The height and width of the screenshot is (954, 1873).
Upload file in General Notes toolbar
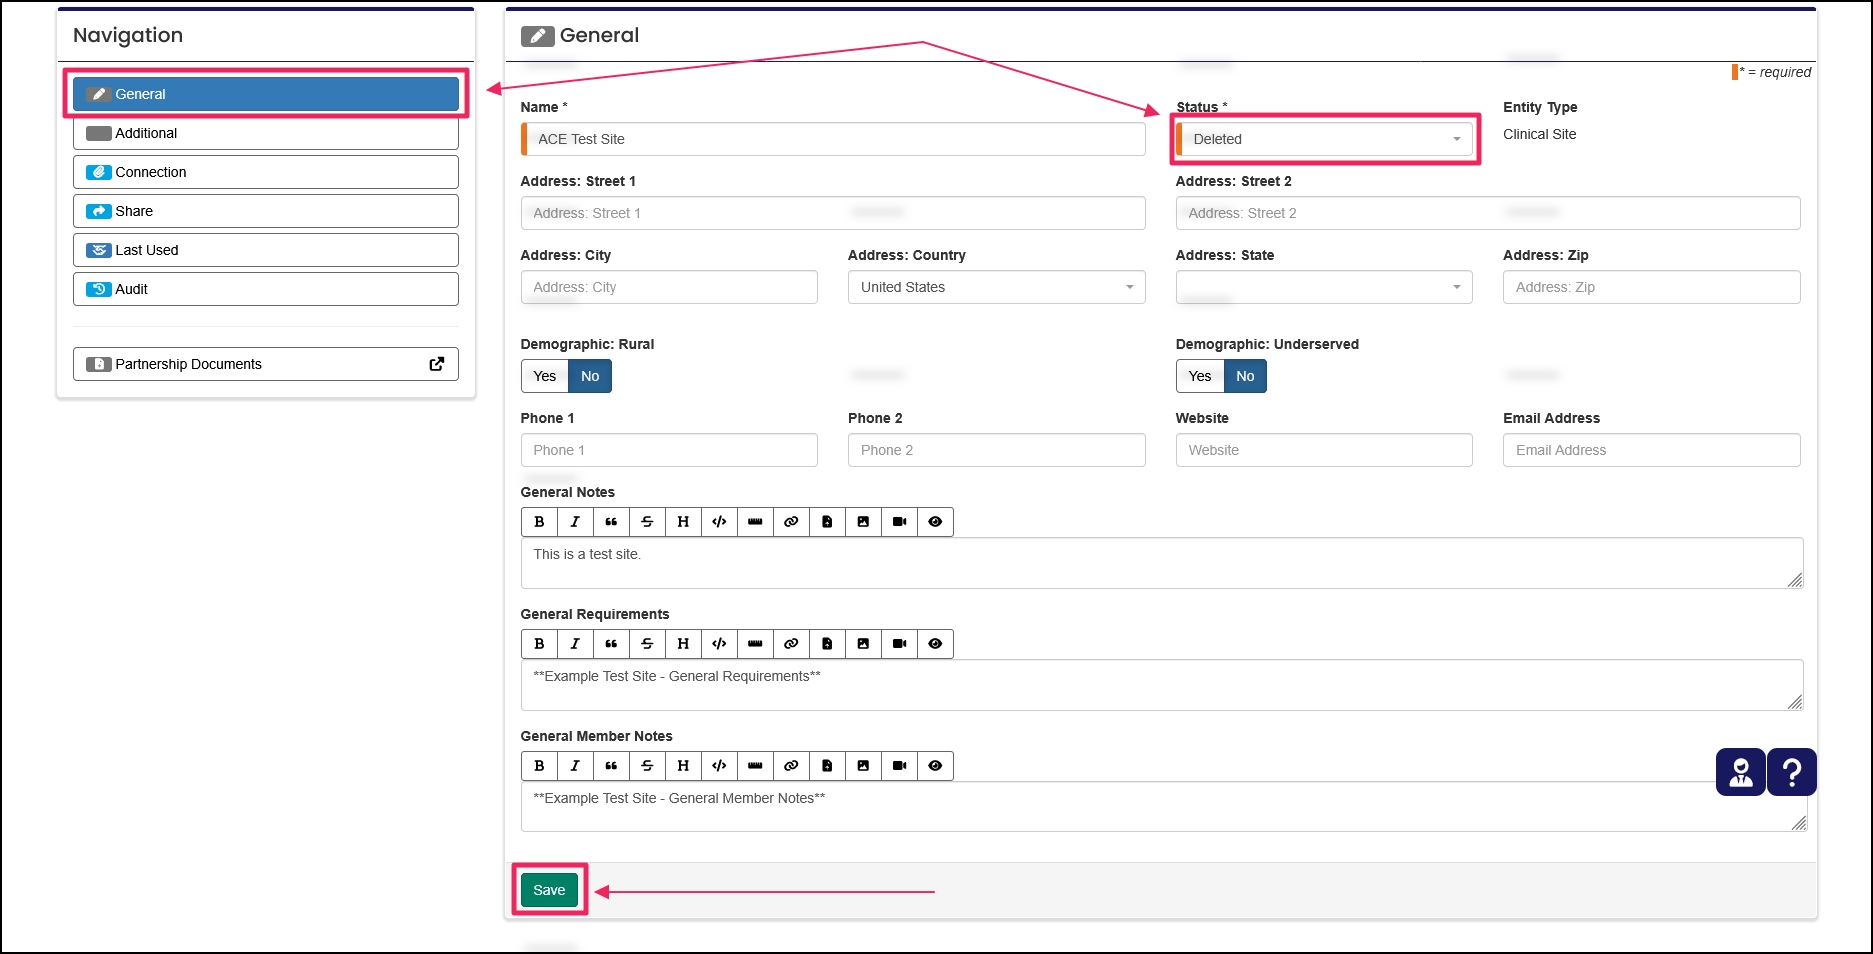pyautogui.click(x=827, y=522)
